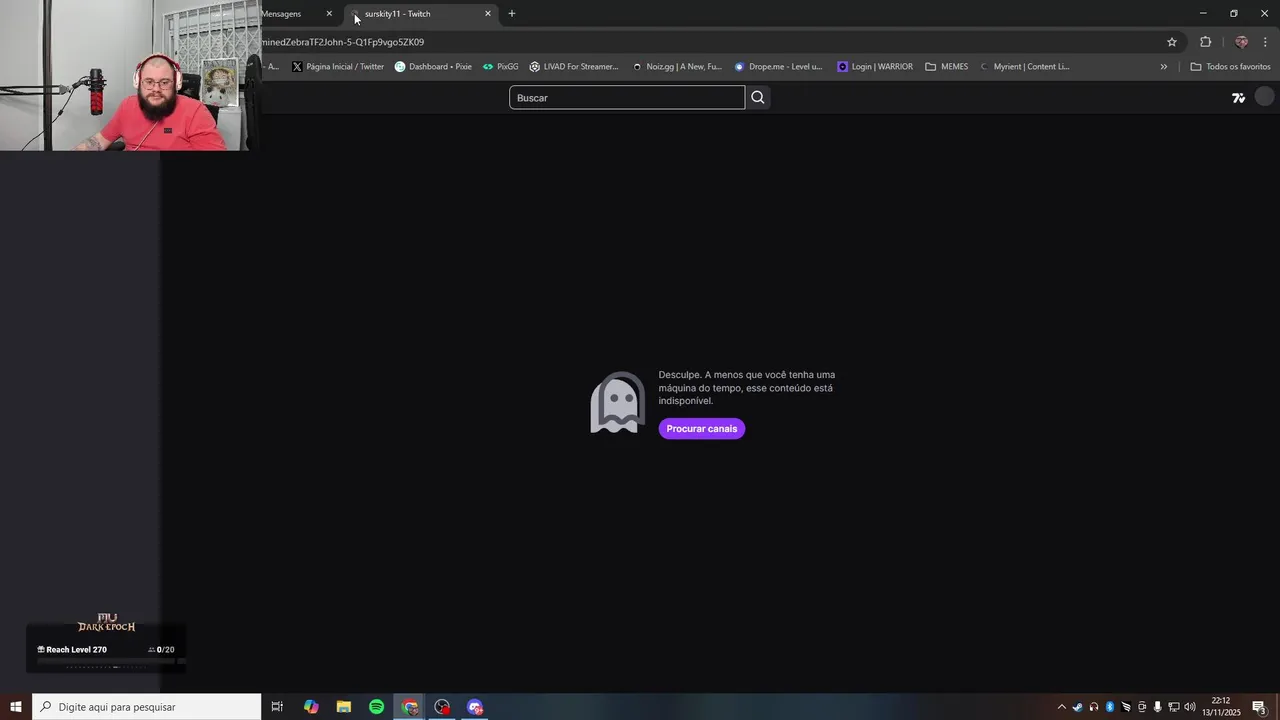Open a new browser tab
Image resolution: width=1280 pixels, height=720 pixels.
[512, 14]
